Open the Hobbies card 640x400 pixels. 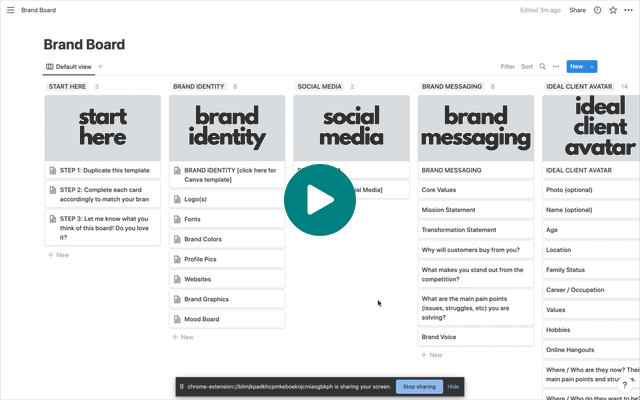click(x=591, y=330)
